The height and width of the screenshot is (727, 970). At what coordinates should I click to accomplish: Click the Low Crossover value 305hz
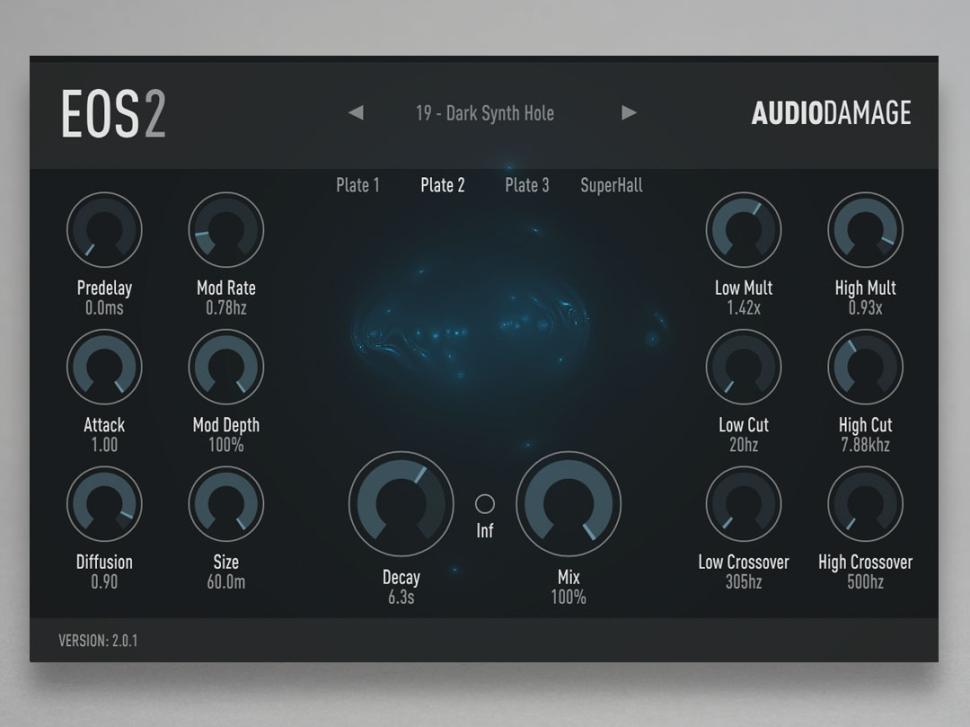click(744, 582)
